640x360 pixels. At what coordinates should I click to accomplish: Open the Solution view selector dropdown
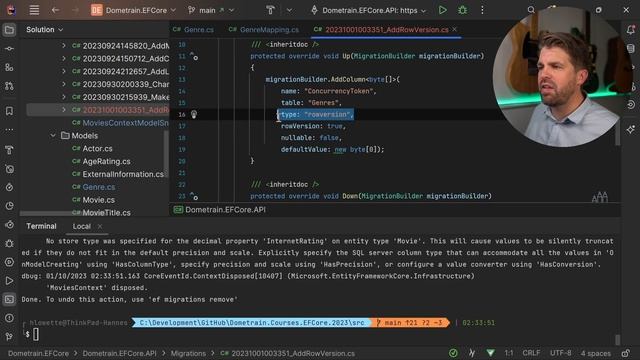[44, 30]
